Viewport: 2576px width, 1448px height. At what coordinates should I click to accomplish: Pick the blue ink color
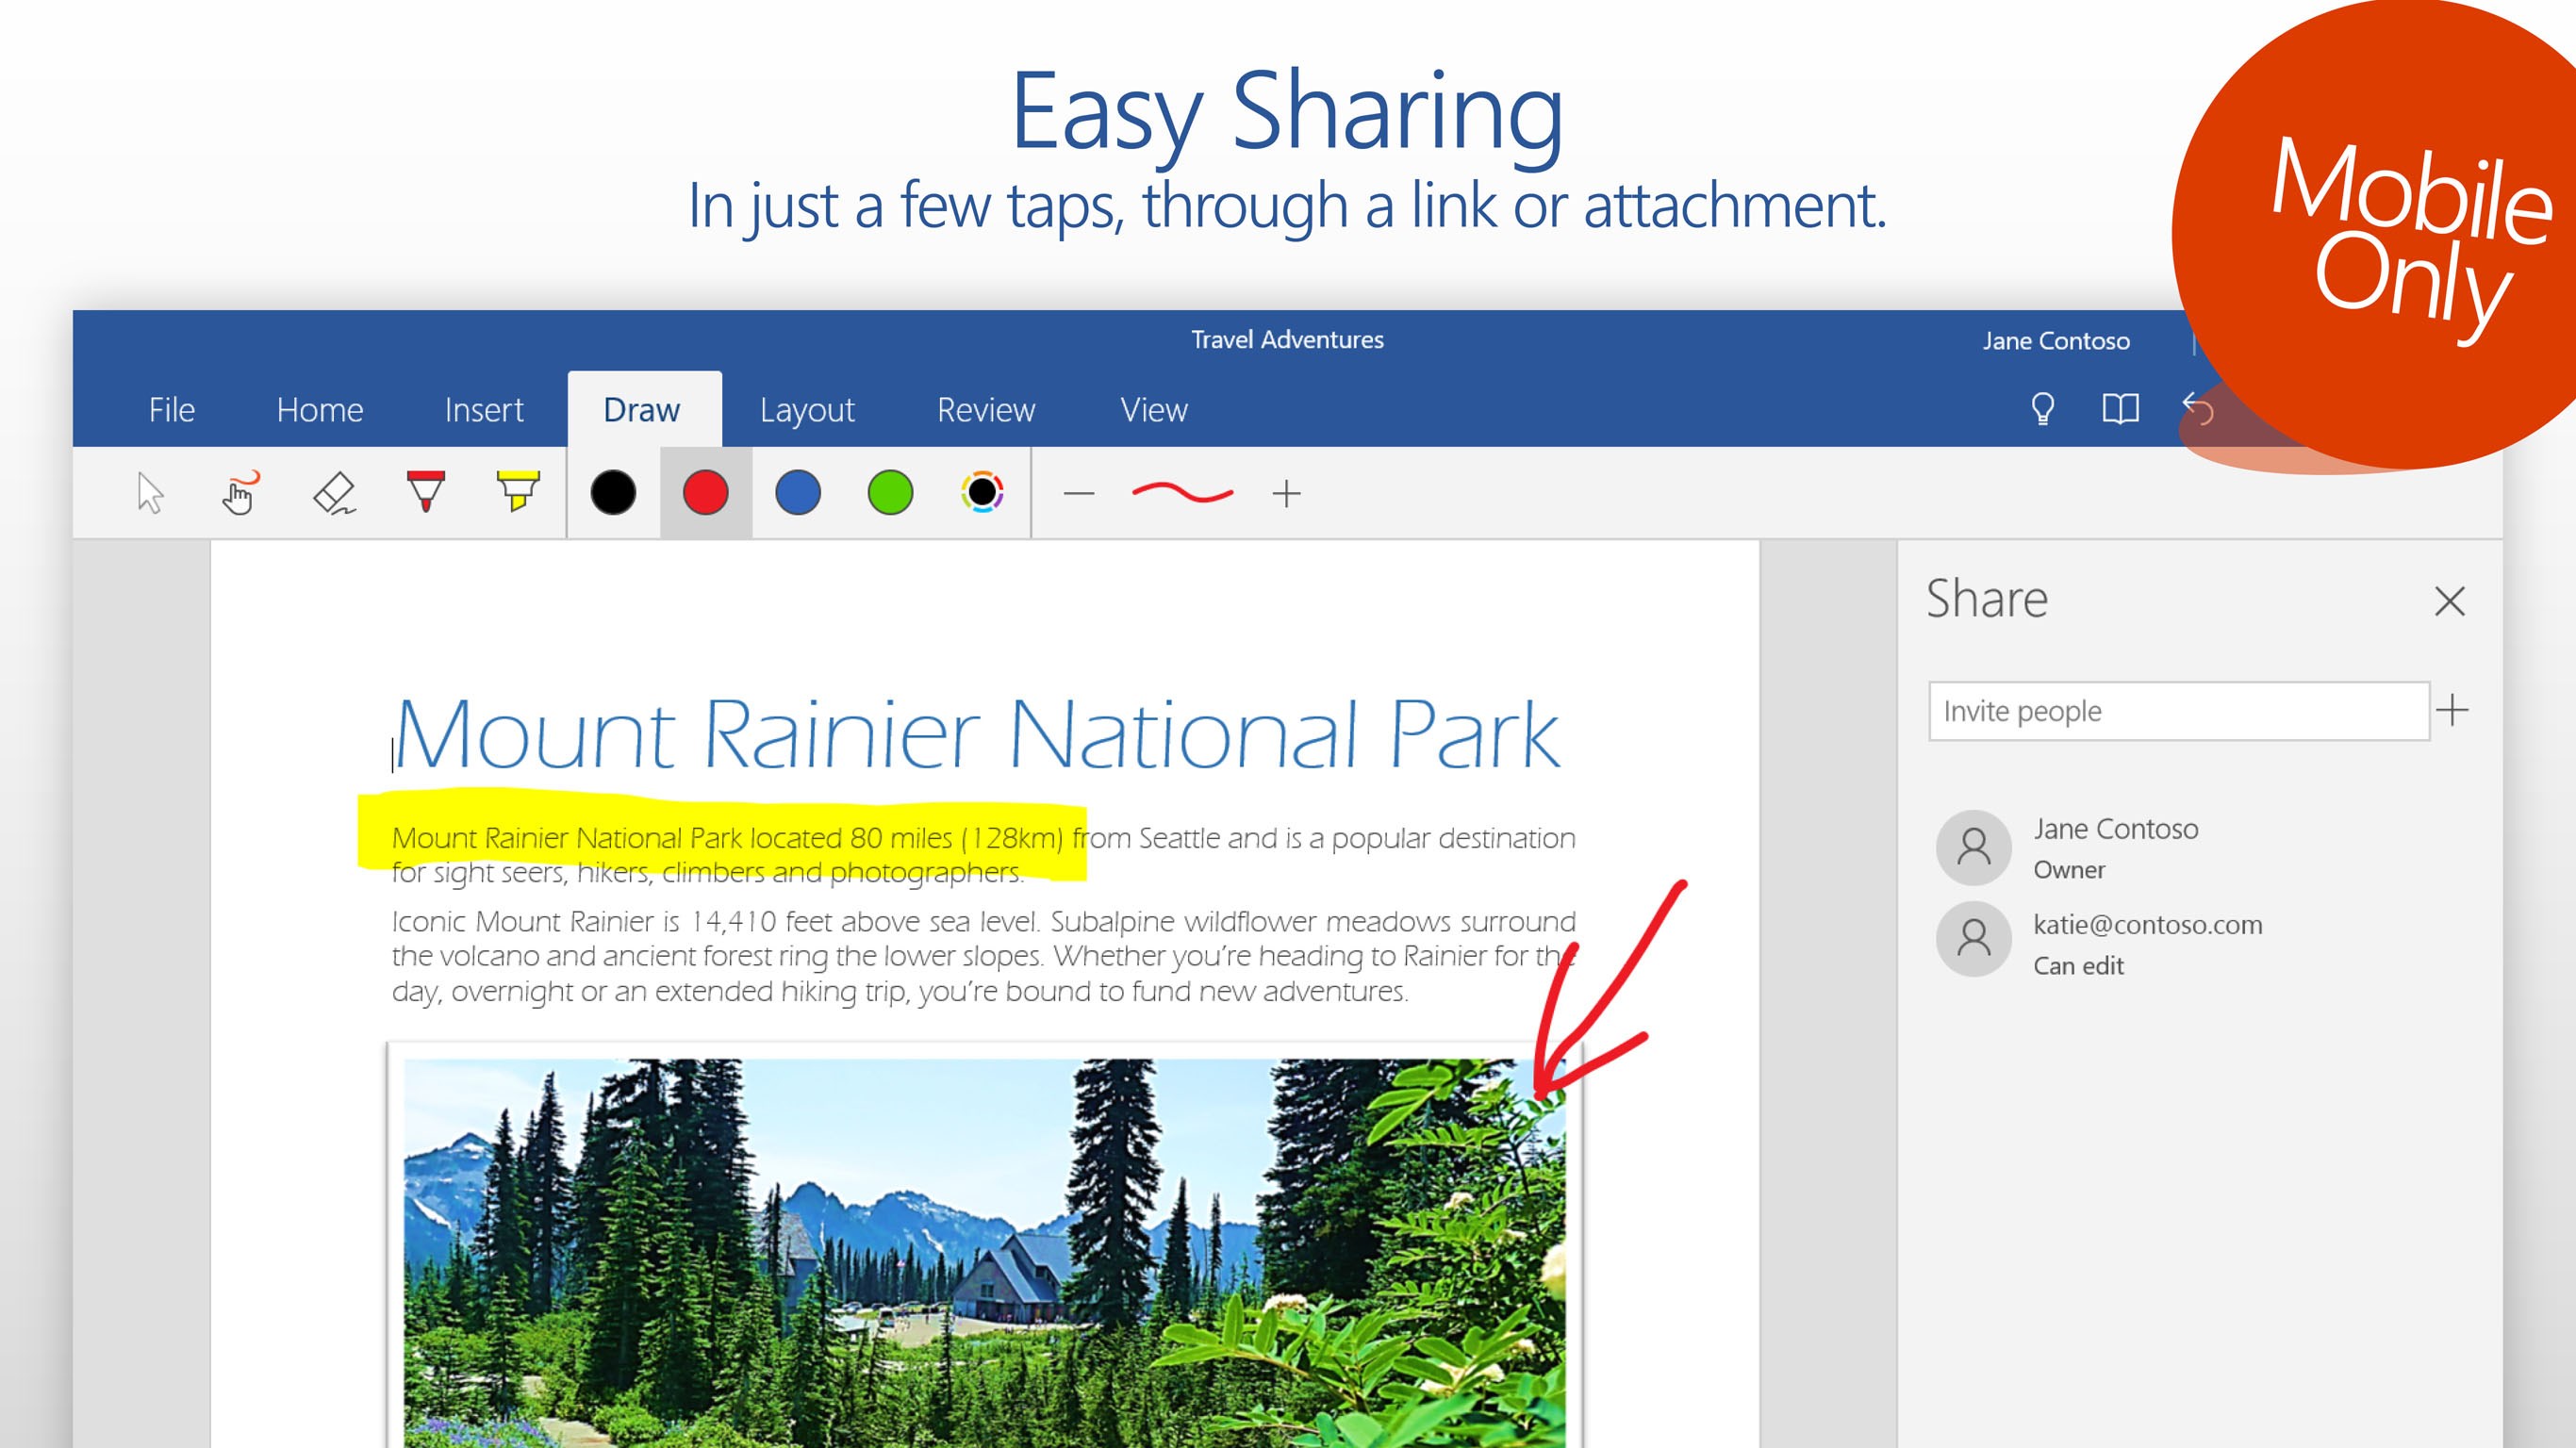click(798, 493)
